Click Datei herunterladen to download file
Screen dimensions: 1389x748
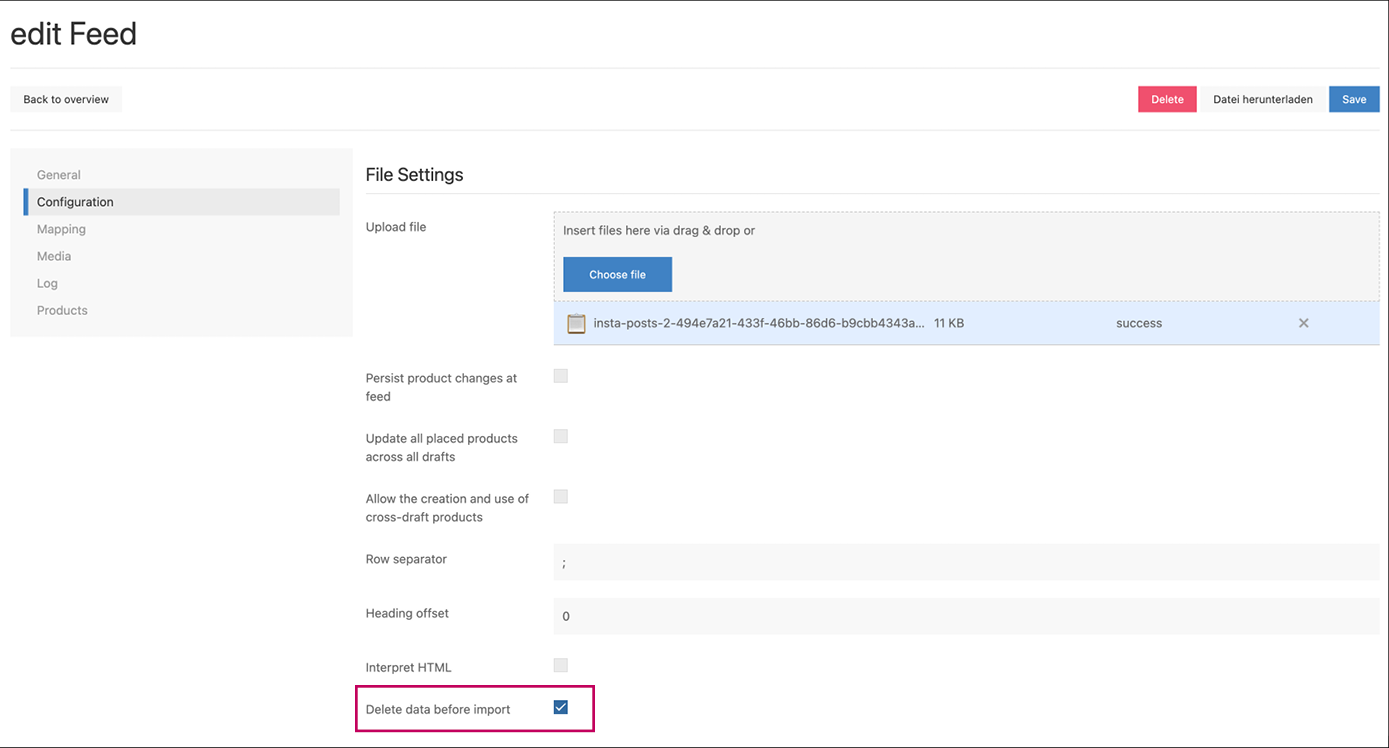(x=1262, y=99)
